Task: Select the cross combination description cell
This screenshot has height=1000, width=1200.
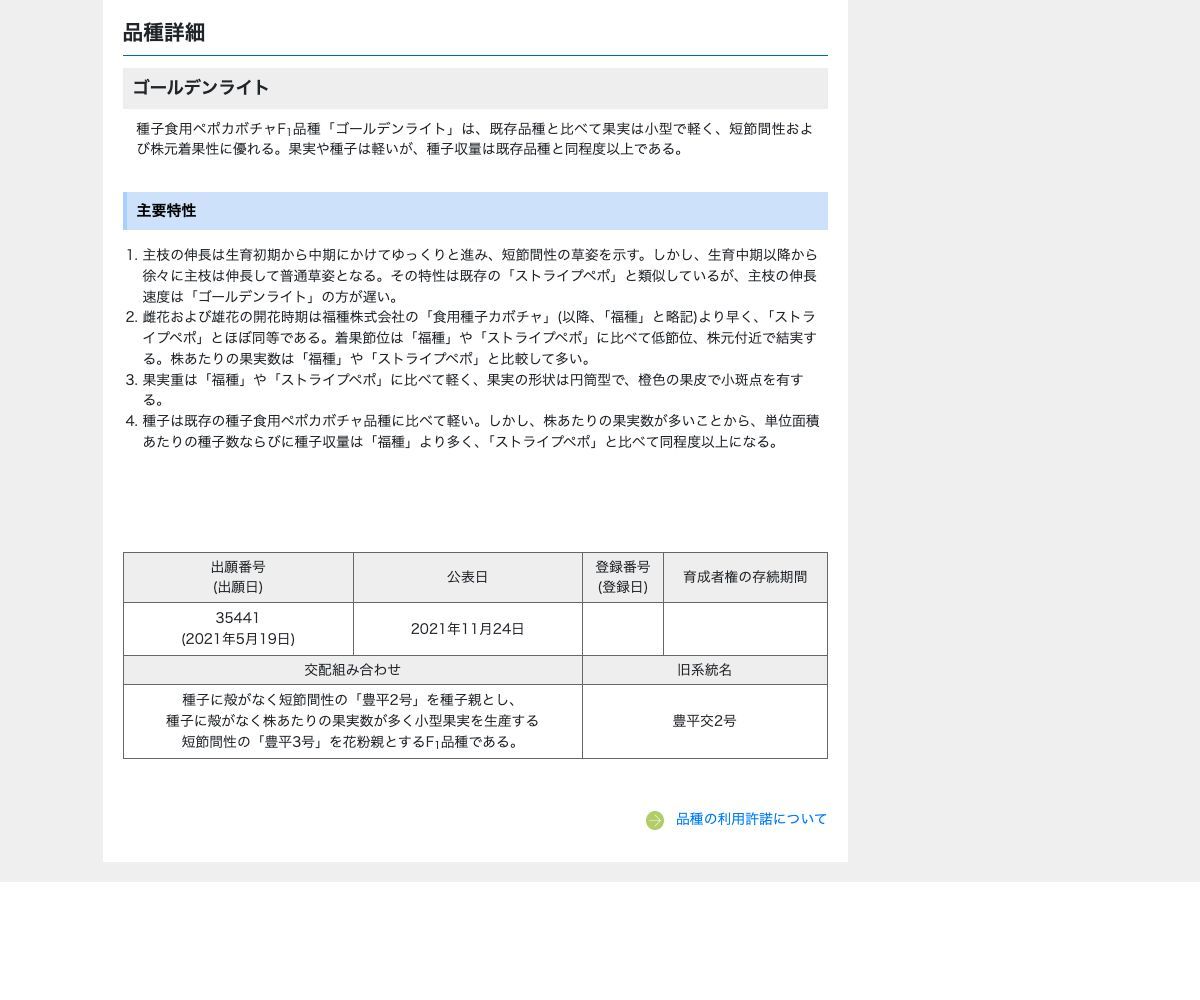Action: pyautogui.click(x=352, y=721)
